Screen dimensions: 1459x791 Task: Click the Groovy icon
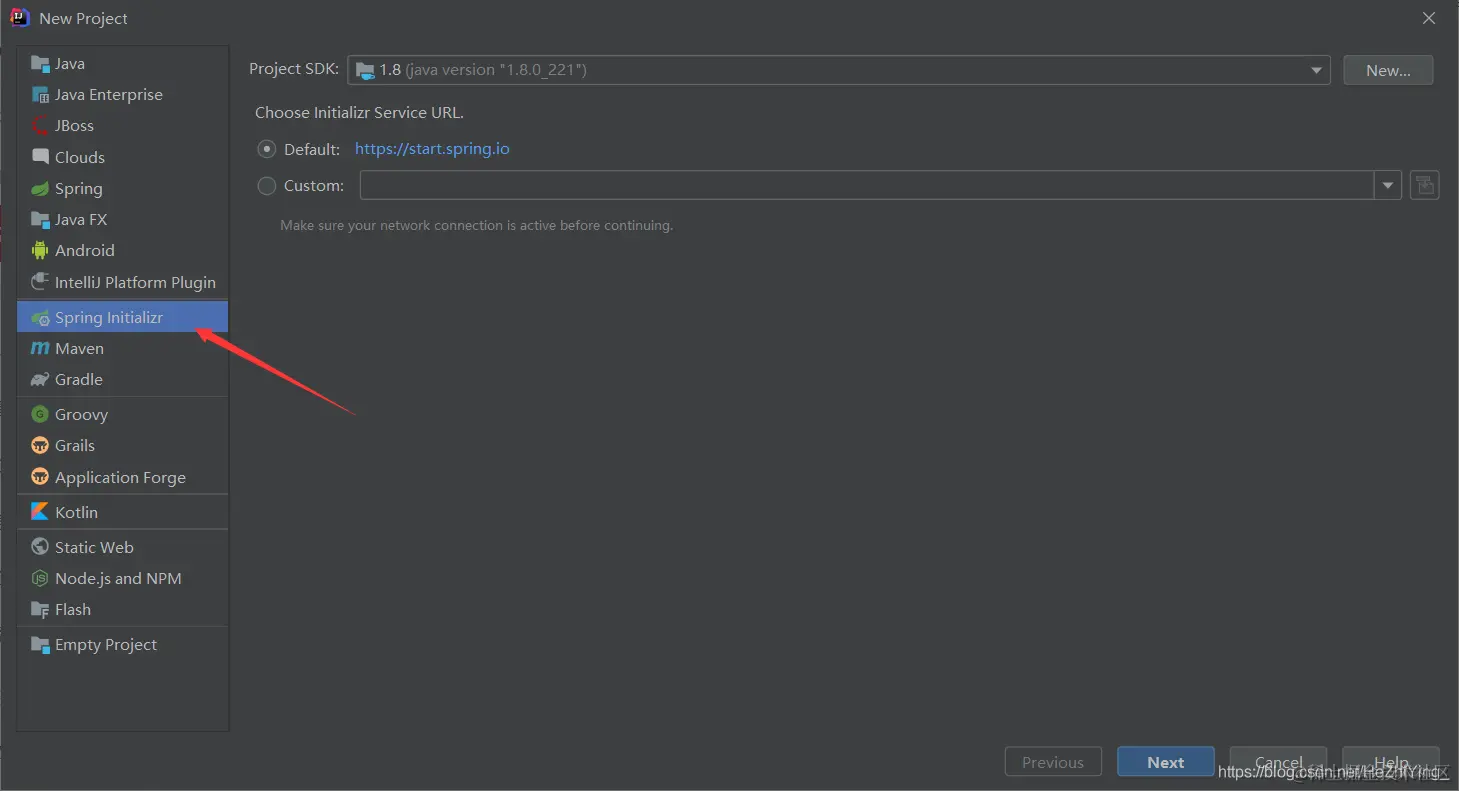(x=40, y=414)
